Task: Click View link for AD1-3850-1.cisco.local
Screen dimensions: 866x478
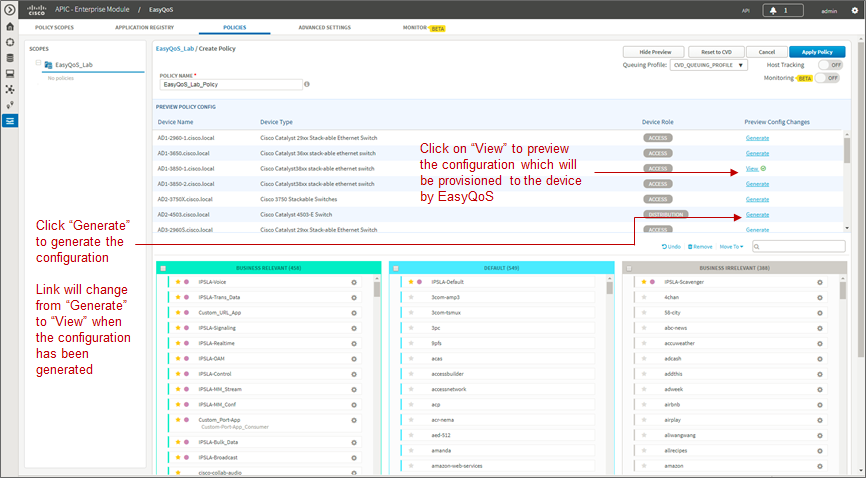Action: pyautogui.click(x=752, y=169)
